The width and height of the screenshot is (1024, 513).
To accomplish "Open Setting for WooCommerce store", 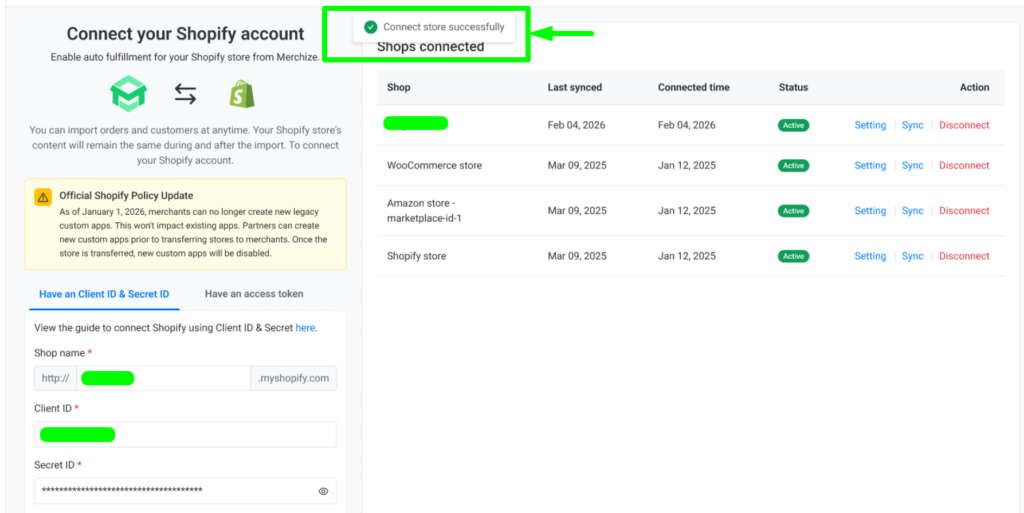I will click(x=870, y=166).
